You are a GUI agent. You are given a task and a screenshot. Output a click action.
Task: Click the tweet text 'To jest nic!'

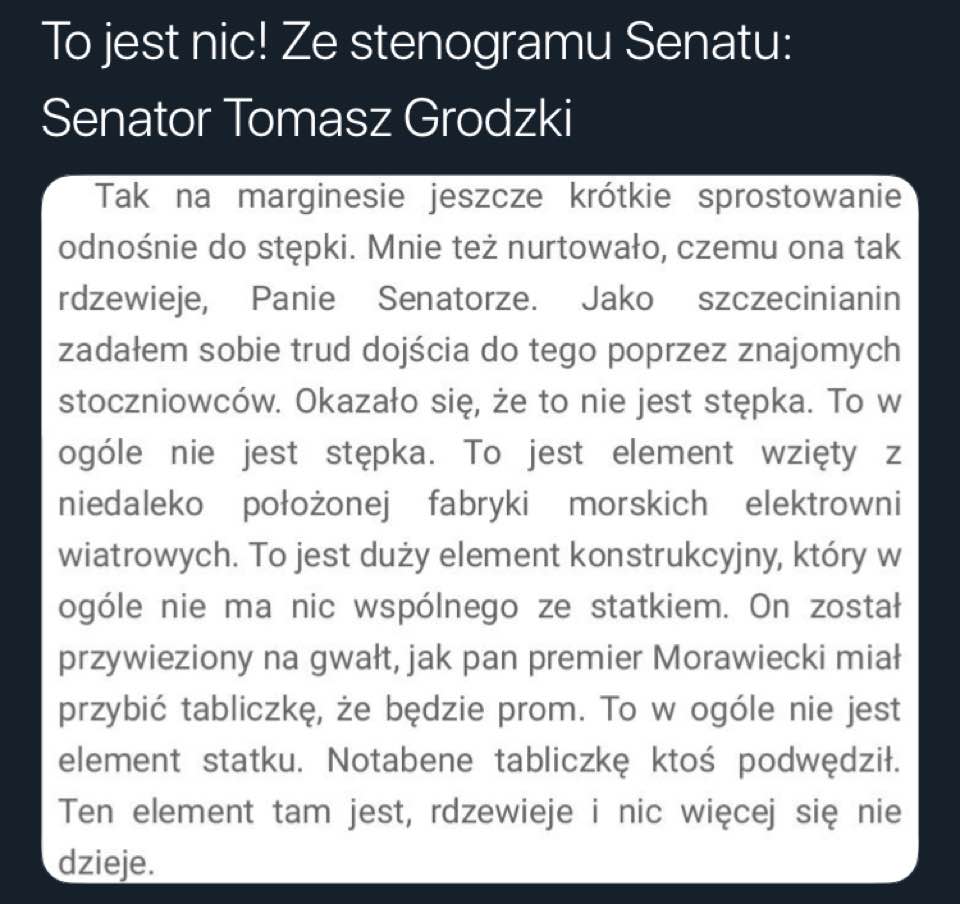156,43
